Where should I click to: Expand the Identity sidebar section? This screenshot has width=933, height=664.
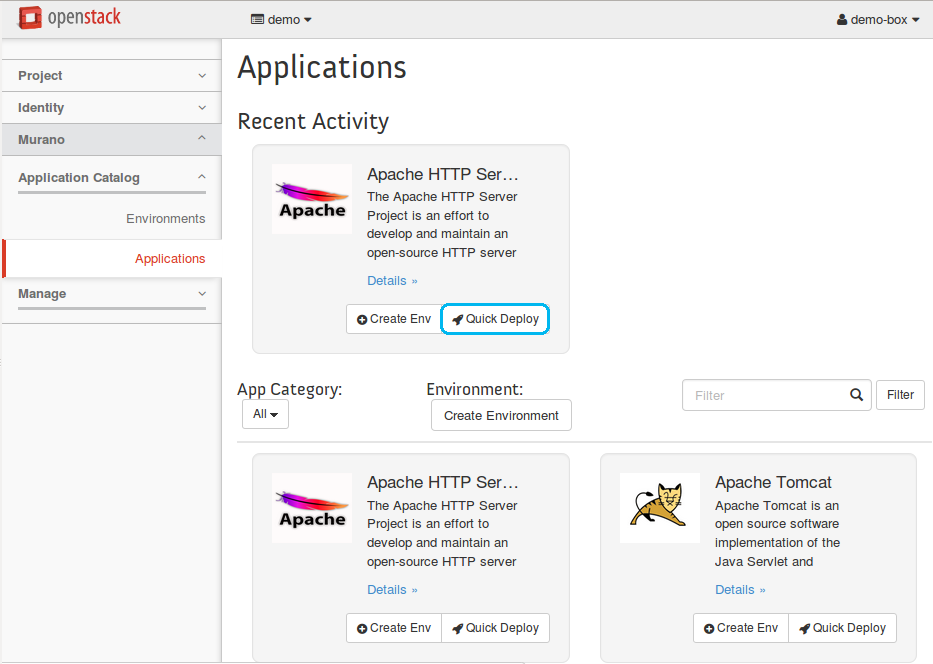(x=111, y=108)
